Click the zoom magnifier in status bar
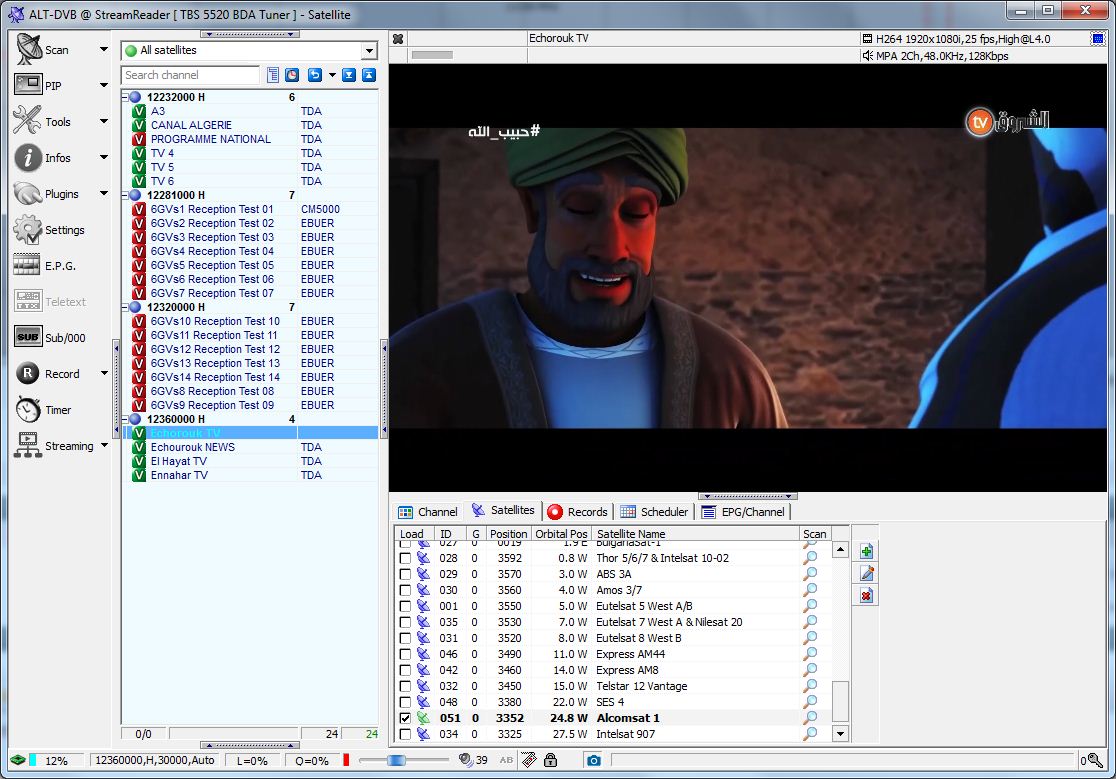The width and height of the screenshot is (1116, 779). click(x=1095, y=761)
